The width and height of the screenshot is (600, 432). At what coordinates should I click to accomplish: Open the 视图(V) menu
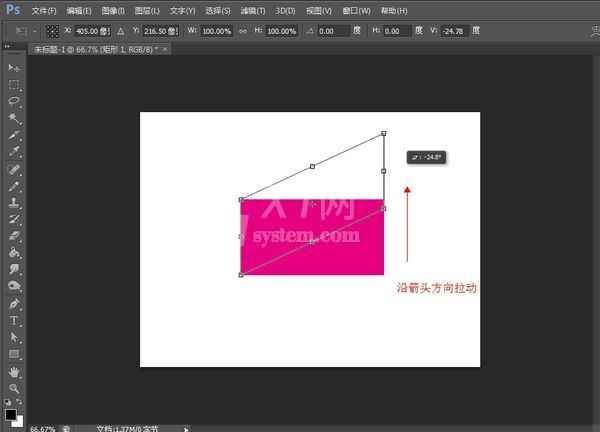click(x=319, y=11)
